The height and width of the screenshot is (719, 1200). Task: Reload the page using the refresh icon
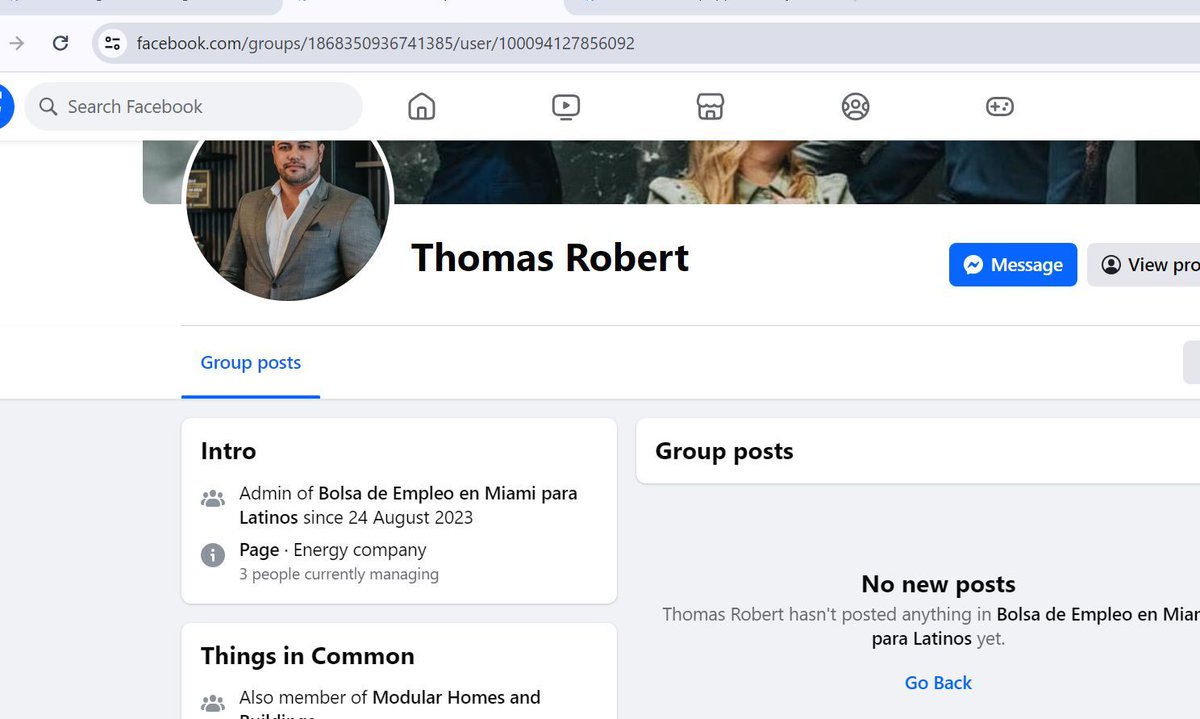60,43
